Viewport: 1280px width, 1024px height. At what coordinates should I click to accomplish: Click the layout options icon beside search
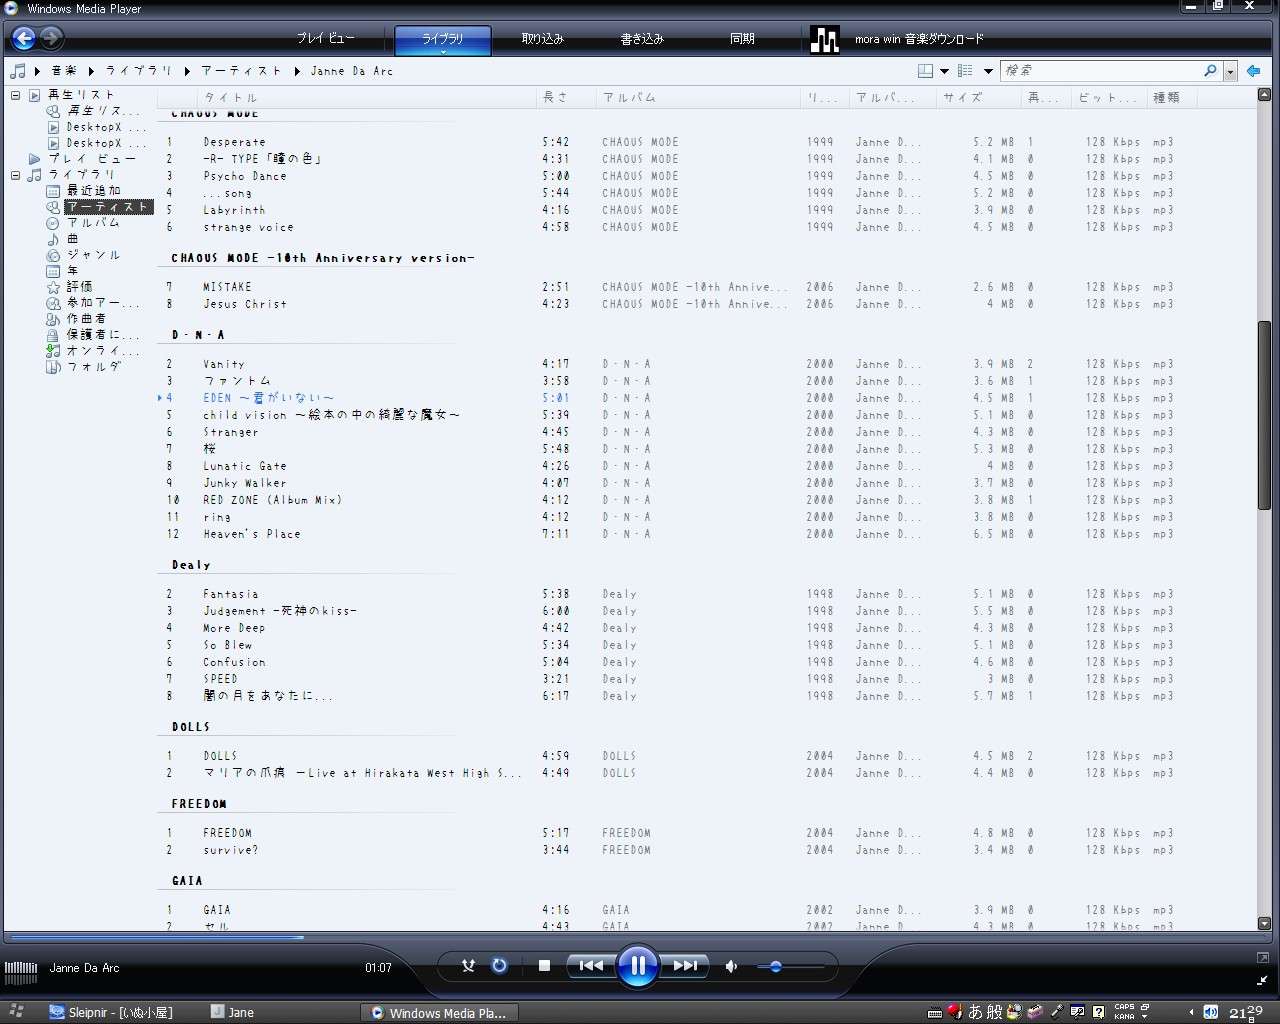pyautogui.click(x=925, y=71)
